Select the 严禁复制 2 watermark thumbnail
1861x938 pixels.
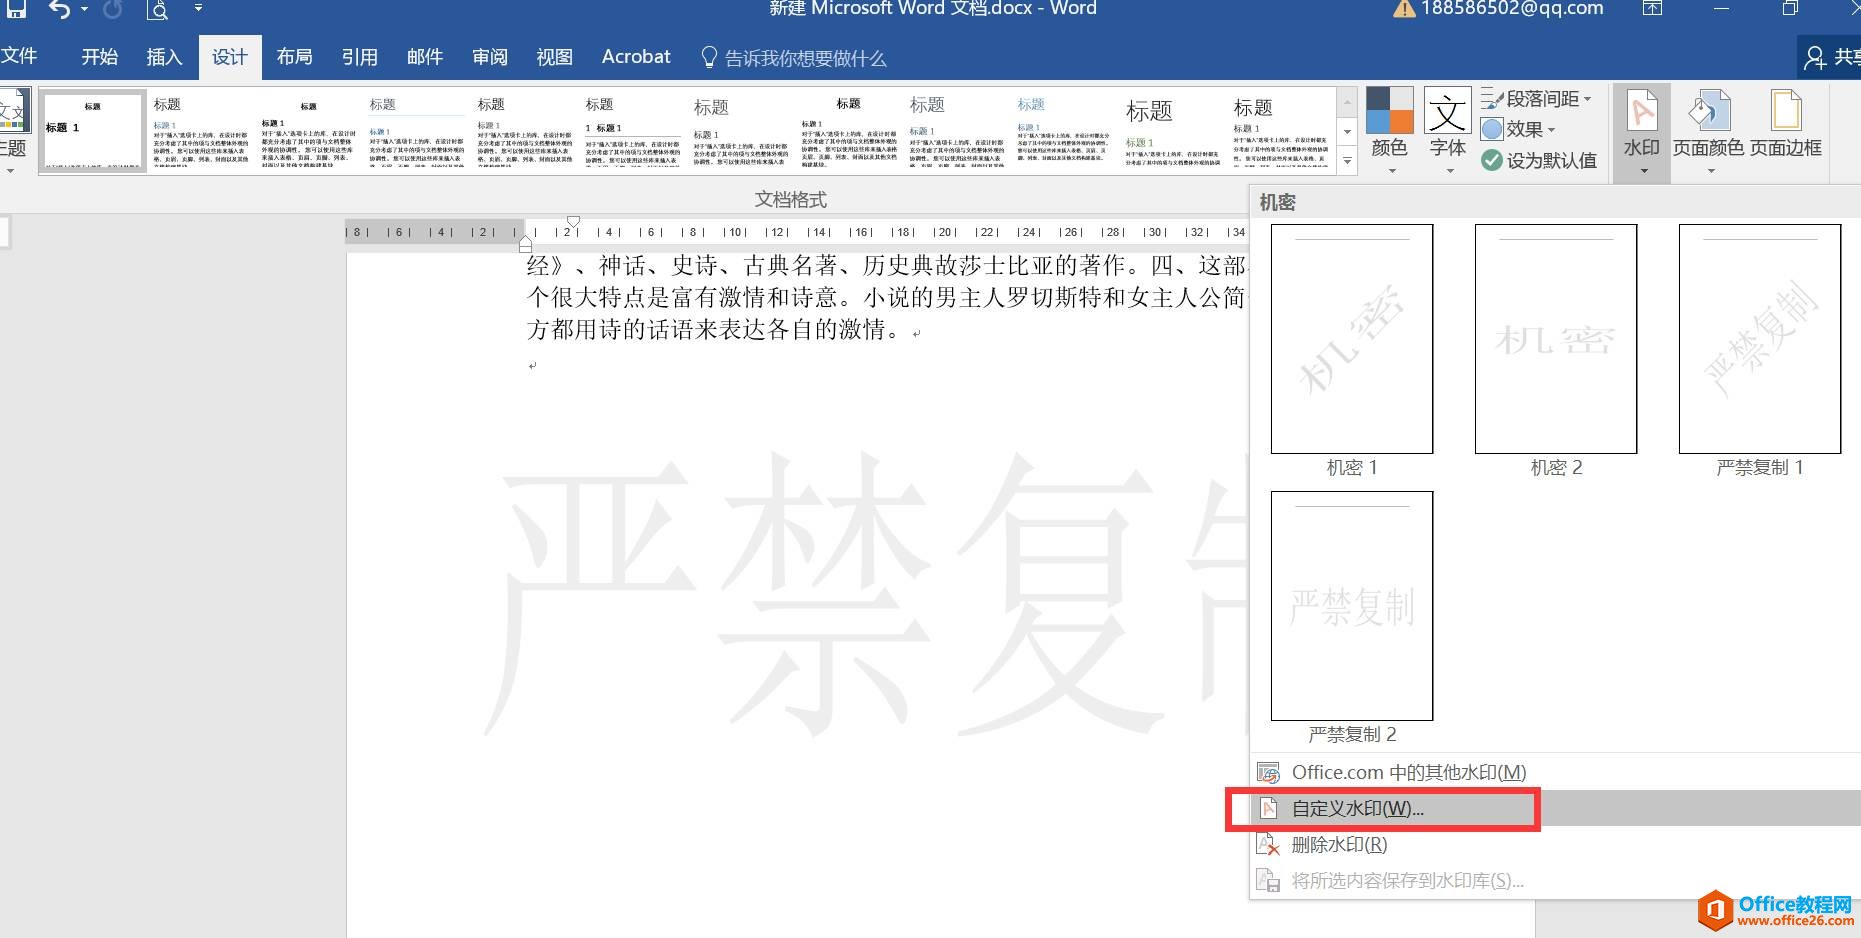(1351, 605)
